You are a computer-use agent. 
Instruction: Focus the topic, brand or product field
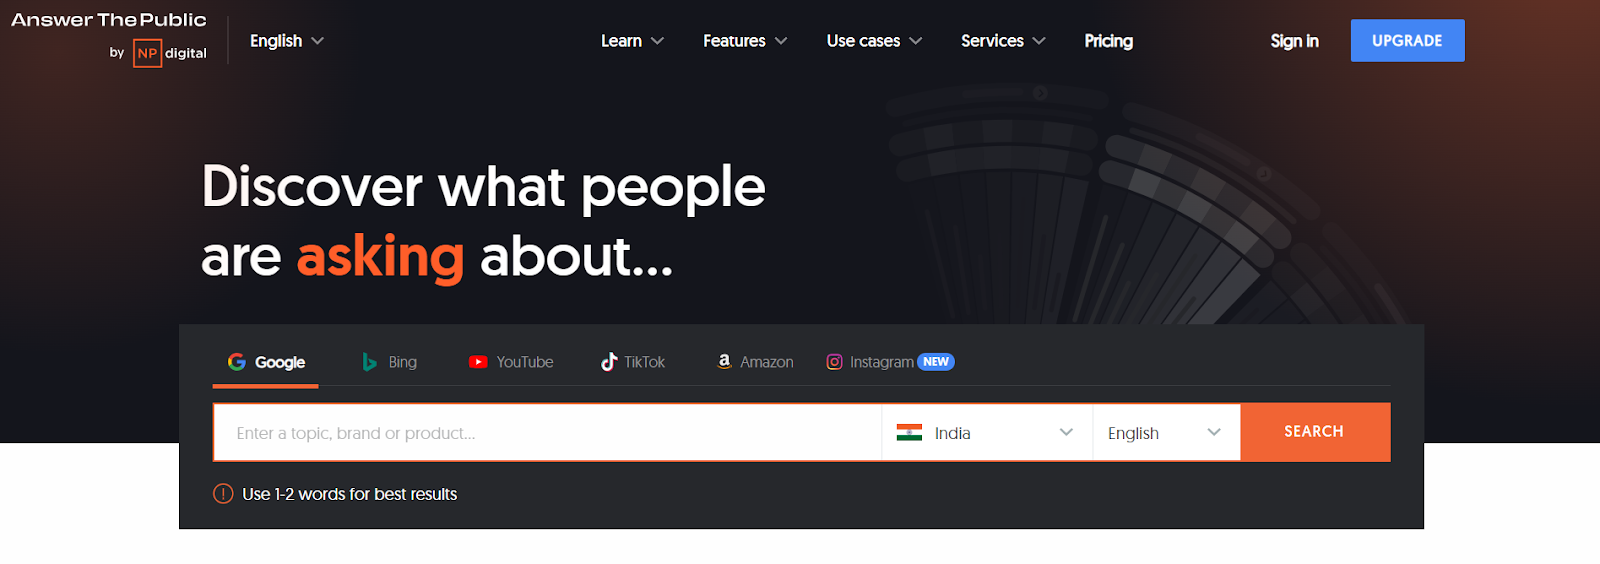547,433
